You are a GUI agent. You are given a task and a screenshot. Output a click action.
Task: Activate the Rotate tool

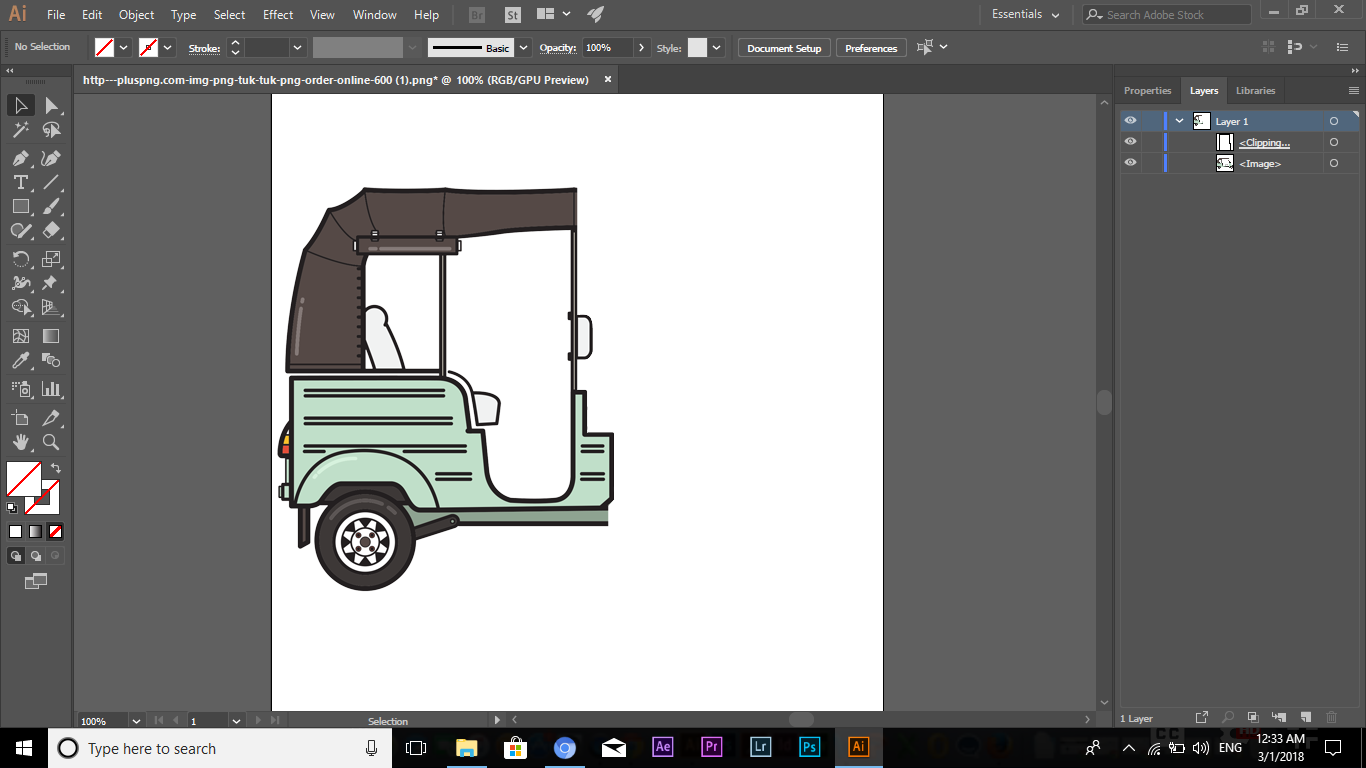pos(21,259)
